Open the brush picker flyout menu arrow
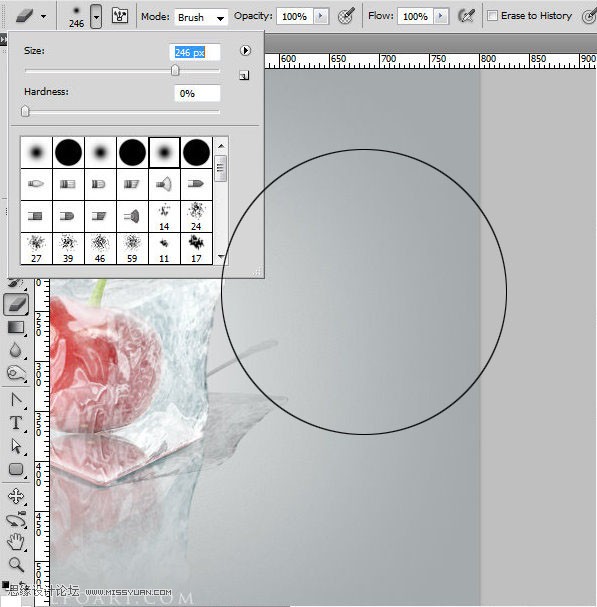 [245, 50]
